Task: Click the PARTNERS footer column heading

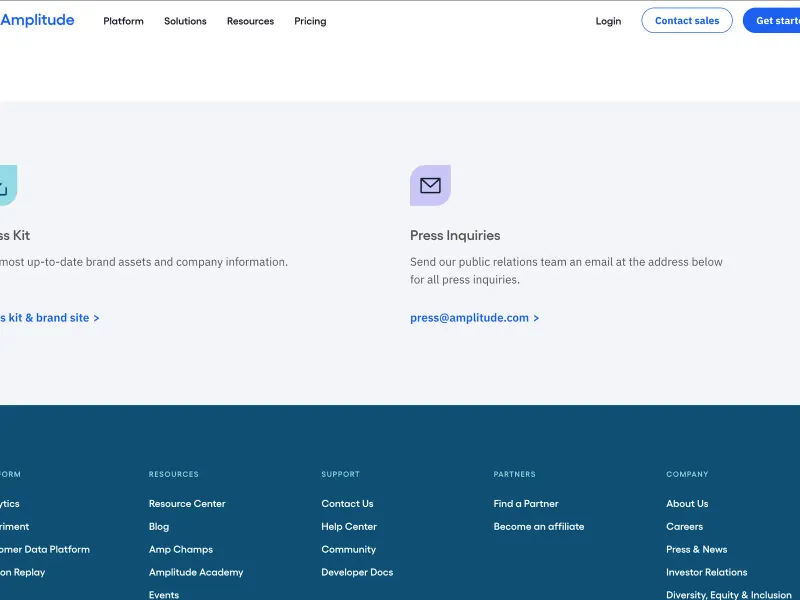Action: pos(514,474)
